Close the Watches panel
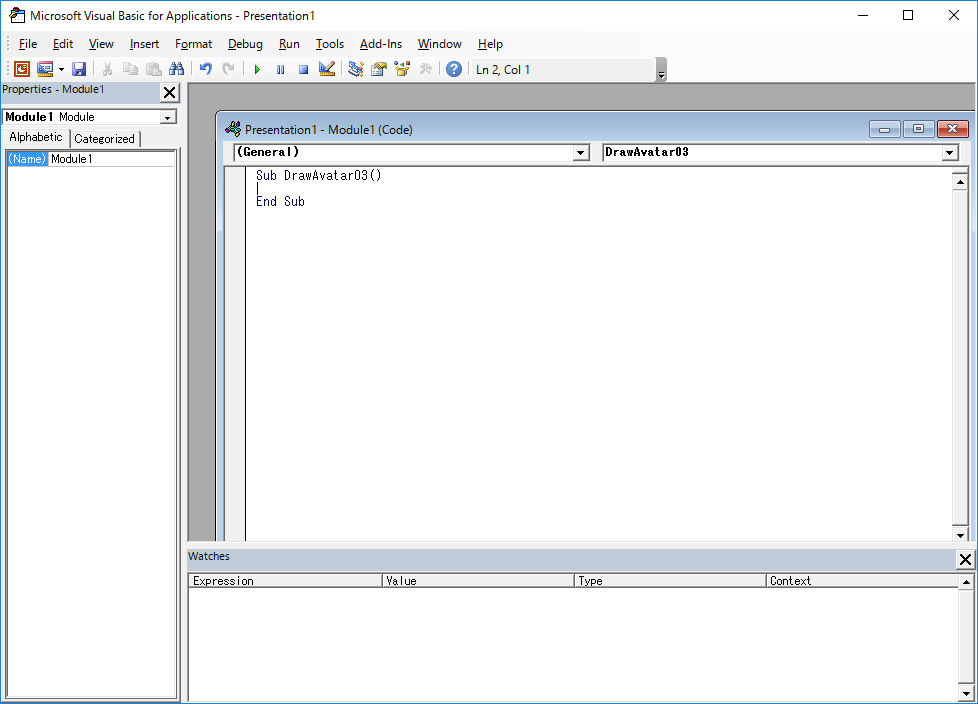This screenshot has height=704, width=978. tap(965, 559)
